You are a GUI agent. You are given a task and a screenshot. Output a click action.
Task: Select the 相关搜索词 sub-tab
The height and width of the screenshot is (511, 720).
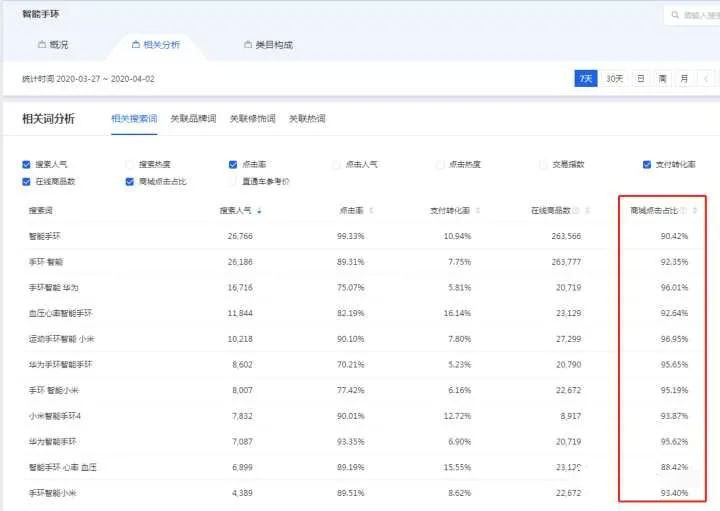(134, 118)
